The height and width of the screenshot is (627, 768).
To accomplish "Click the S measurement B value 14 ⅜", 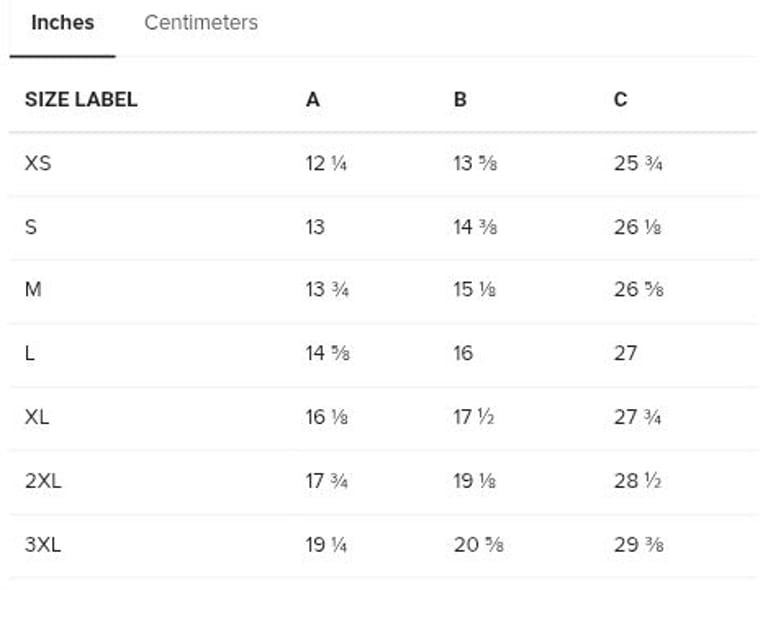I will pos(475,227).
